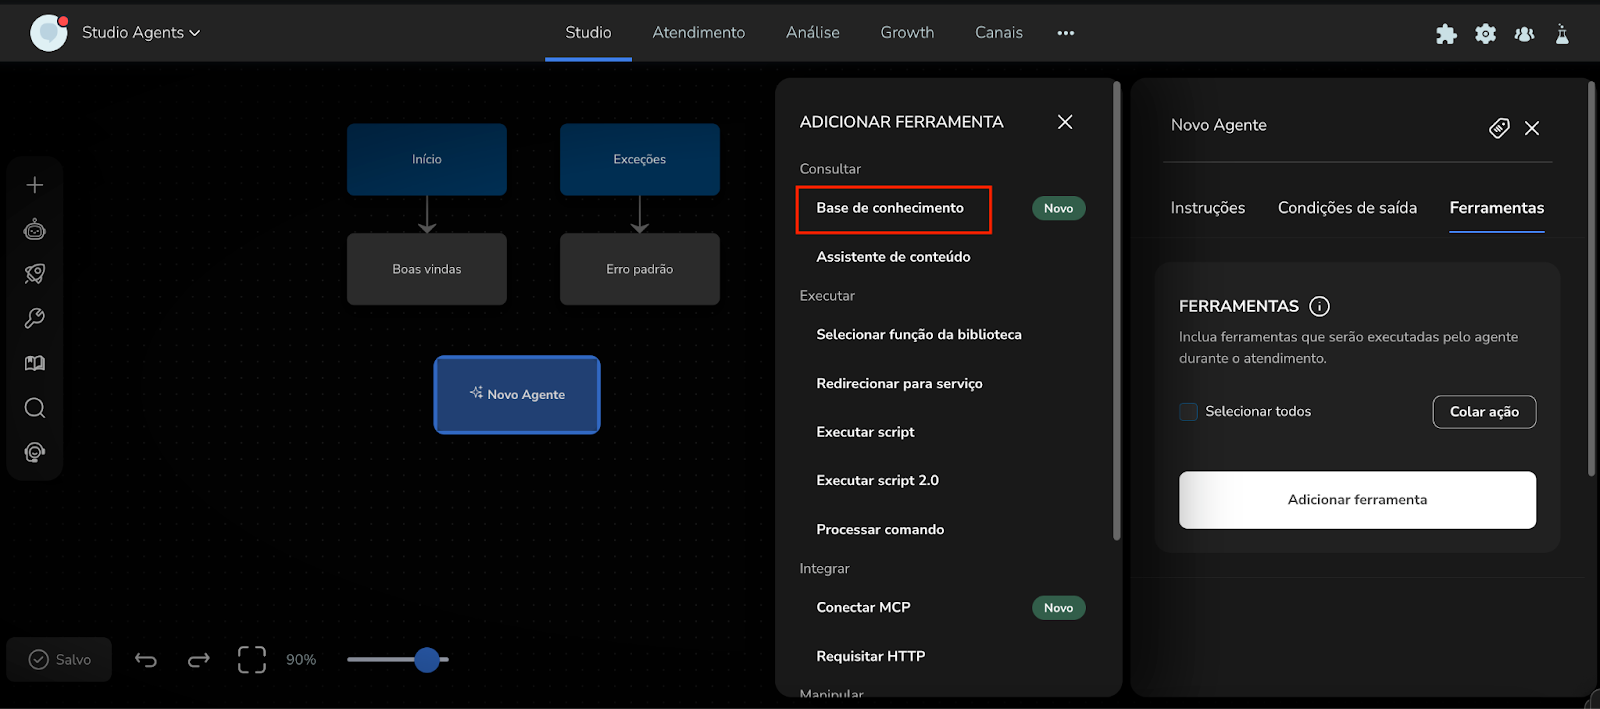Image resolution: width=1600 pixels, height=709 pixels.
Task: Open the robot agent icon in sidebar
Action: point(35,230)
